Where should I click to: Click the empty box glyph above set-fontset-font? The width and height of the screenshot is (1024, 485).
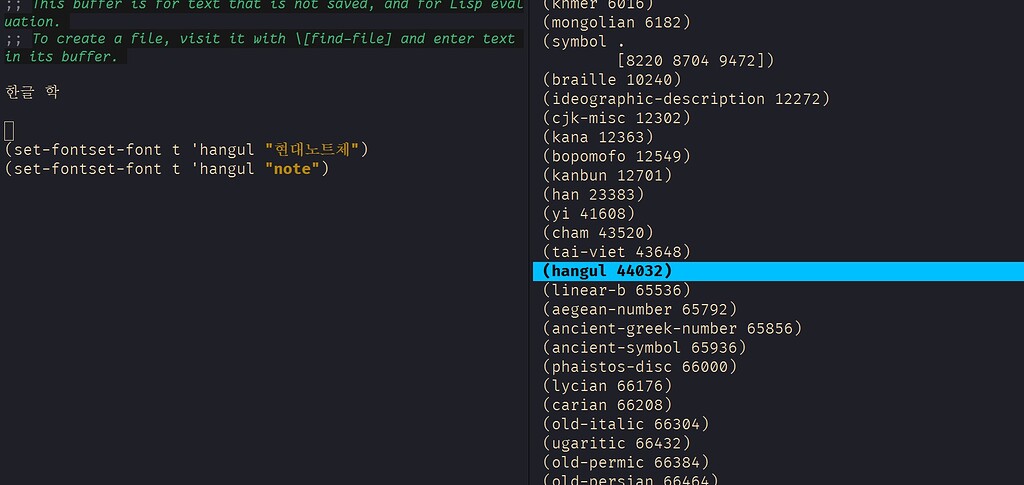pos(10,130)
